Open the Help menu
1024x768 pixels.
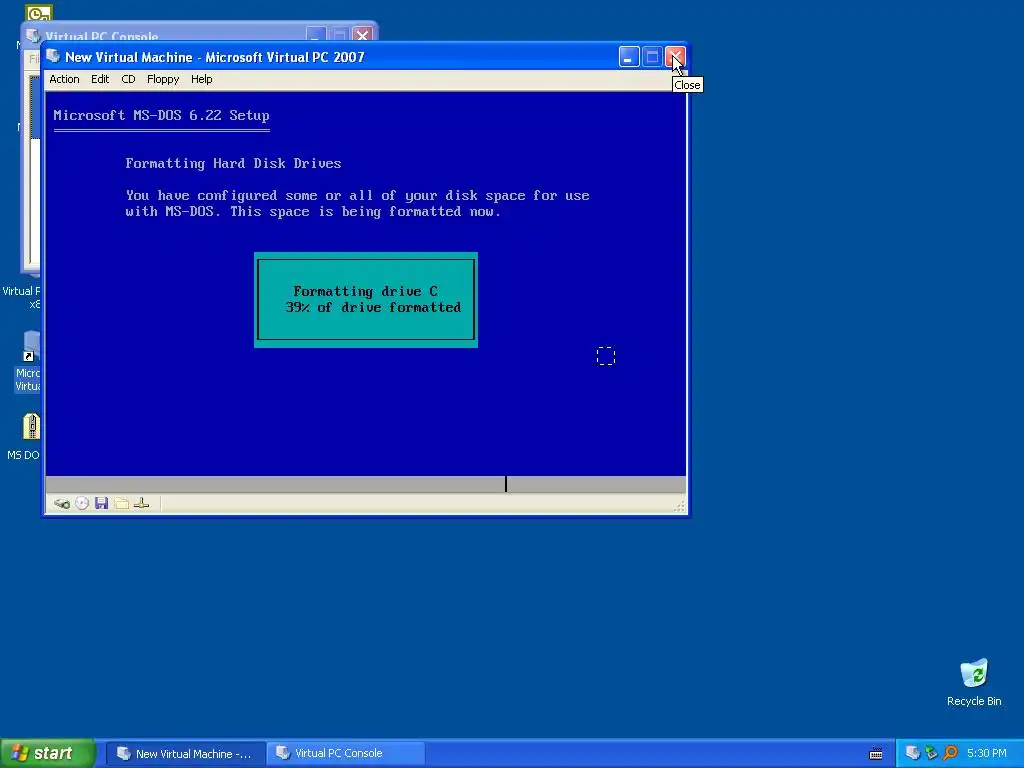(x=201, y=79)
